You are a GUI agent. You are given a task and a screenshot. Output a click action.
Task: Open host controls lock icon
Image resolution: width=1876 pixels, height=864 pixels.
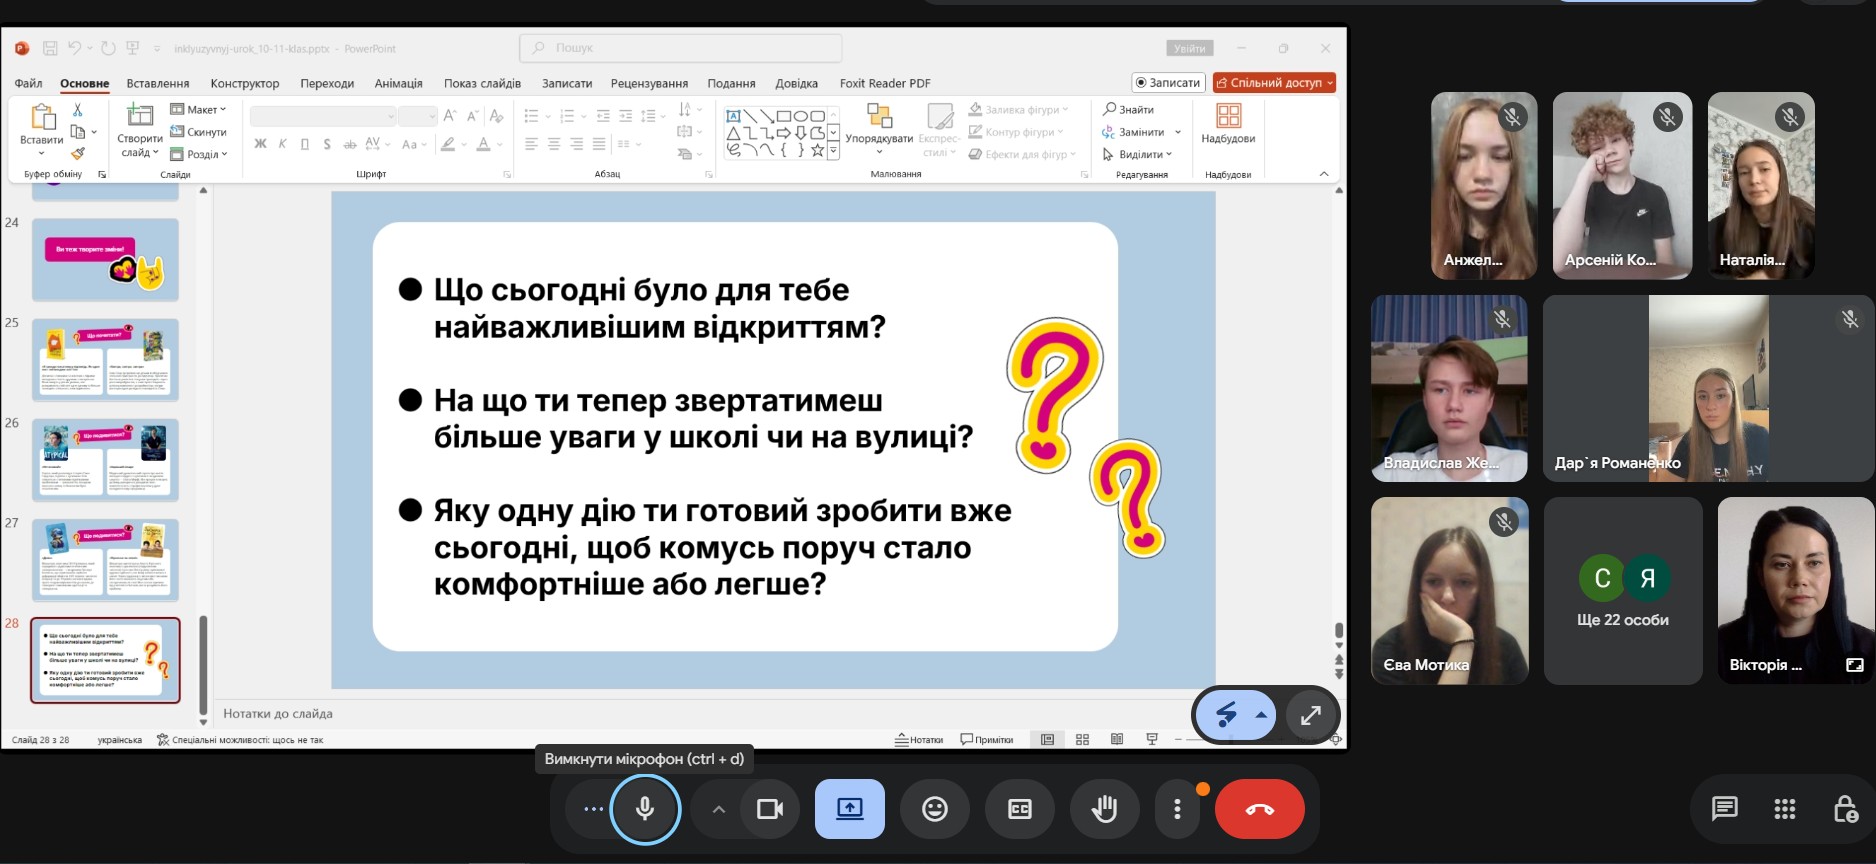1845,809
